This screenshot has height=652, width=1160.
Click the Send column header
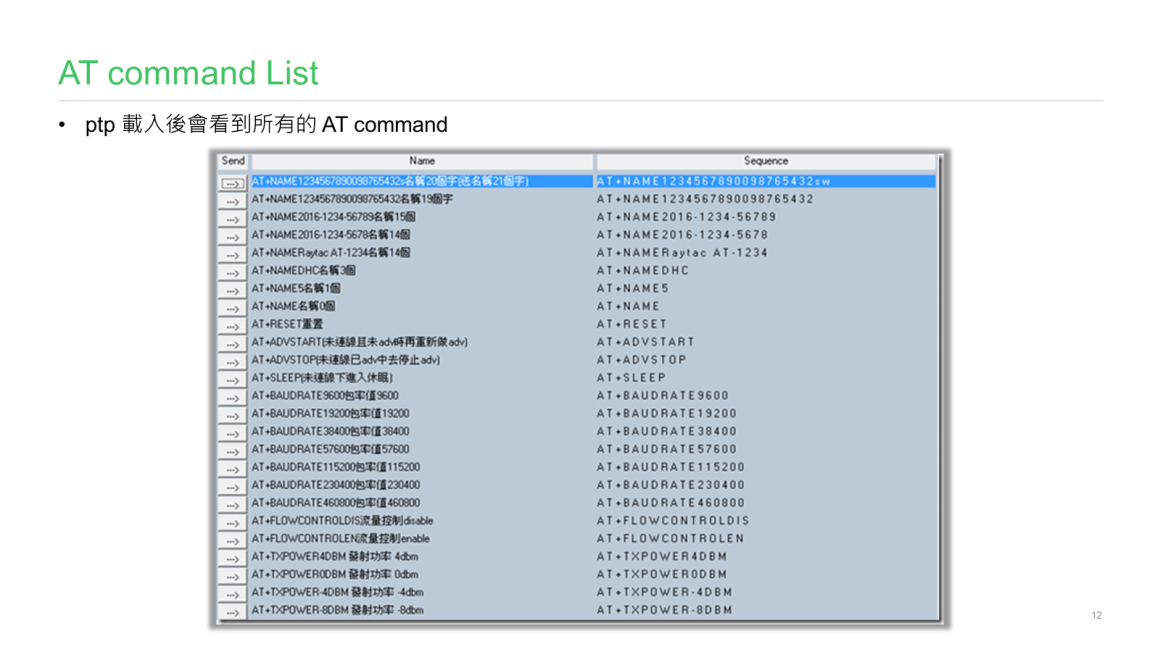click(x=233, y=161)
